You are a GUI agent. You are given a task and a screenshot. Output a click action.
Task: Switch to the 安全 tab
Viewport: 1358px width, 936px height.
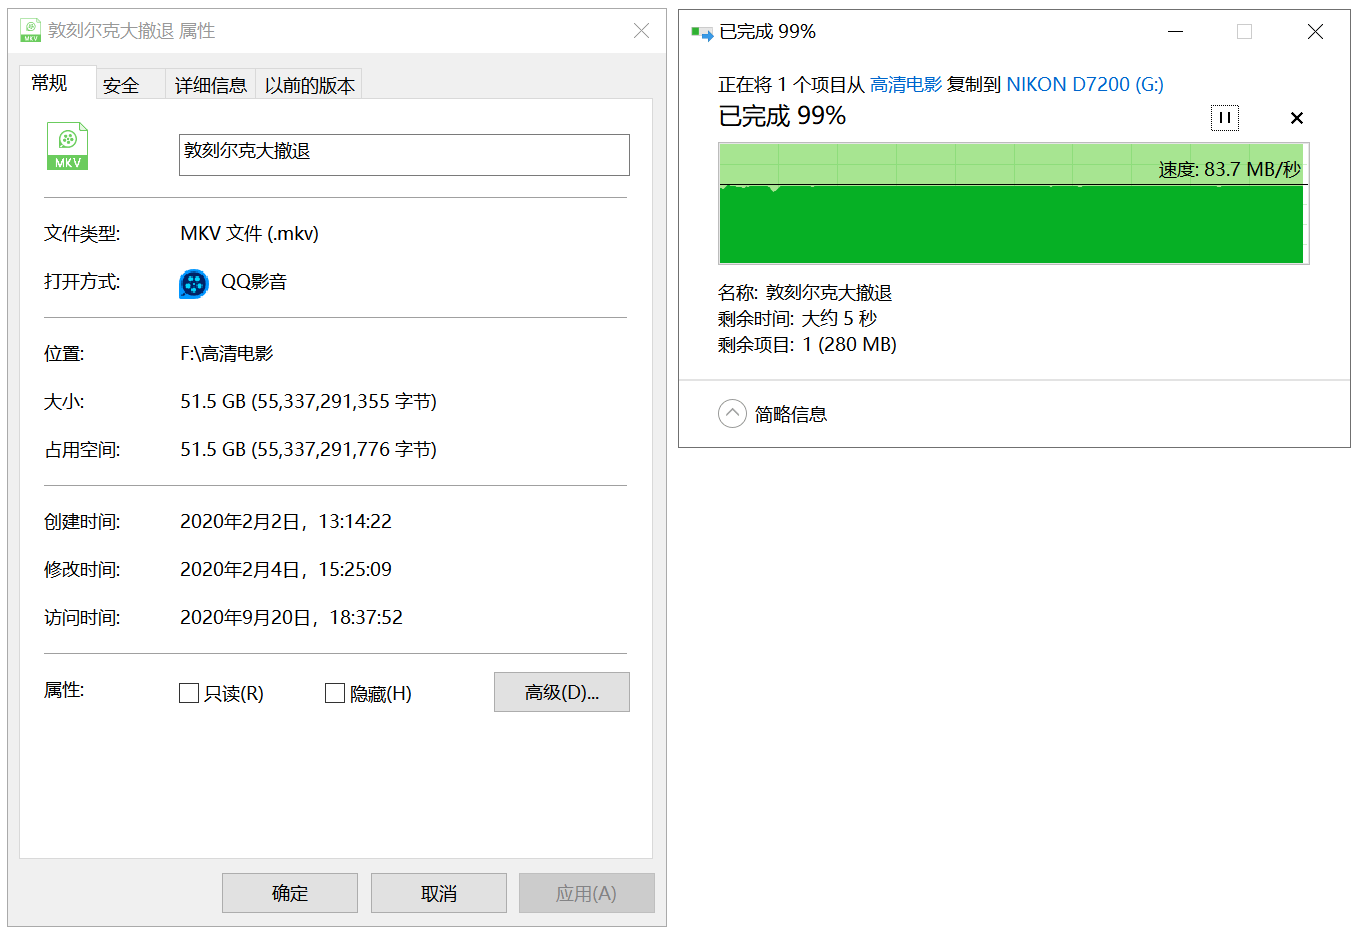click(x=121, y=85)
